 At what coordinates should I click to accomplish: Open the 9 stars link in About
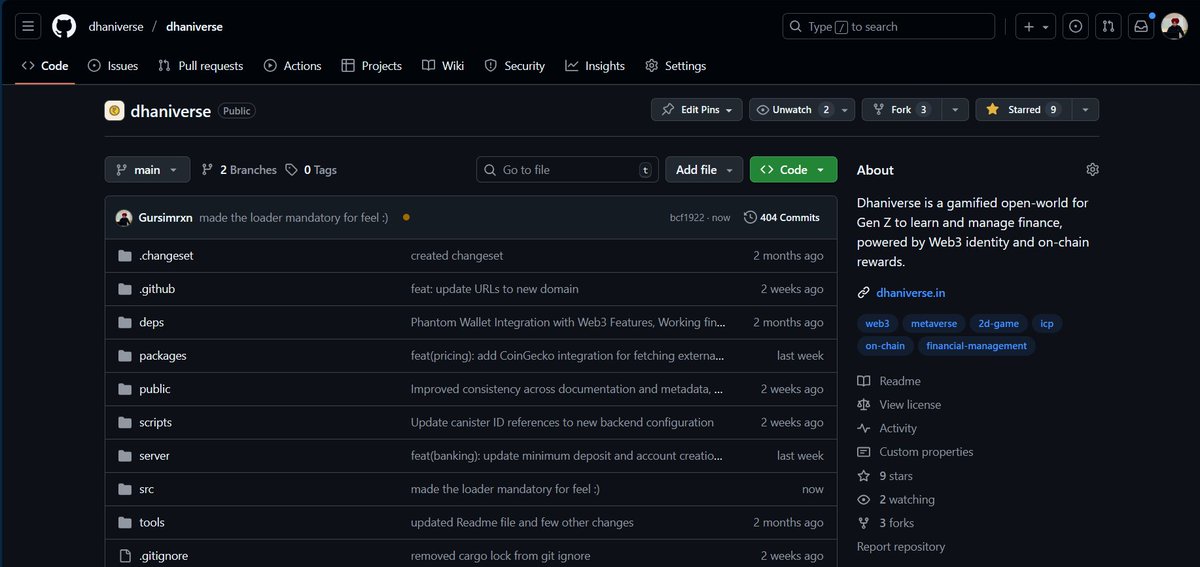(x=885, y=476)
